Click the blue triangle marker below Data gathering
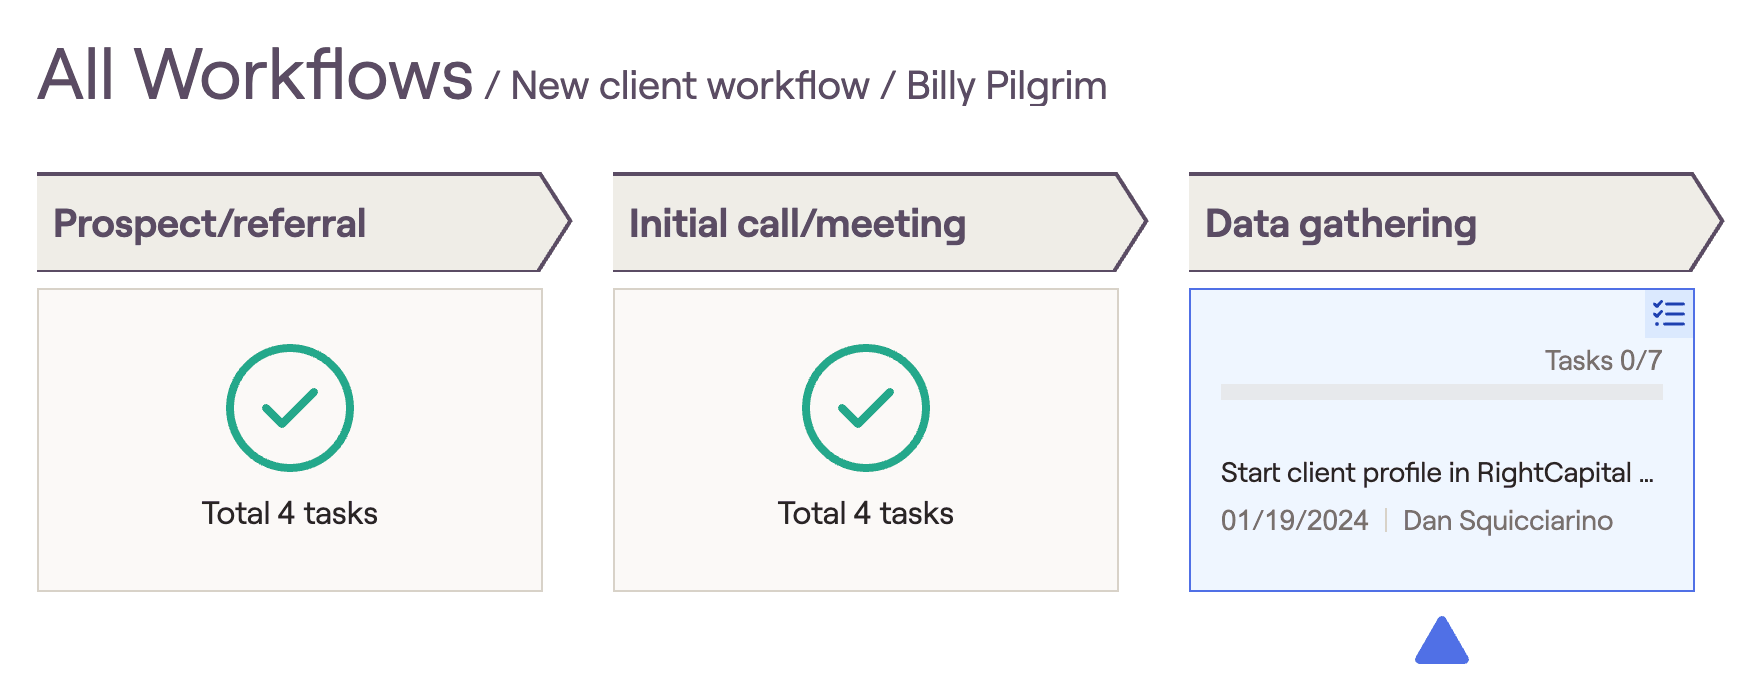1754x692 pixels. pos(1441,643)
